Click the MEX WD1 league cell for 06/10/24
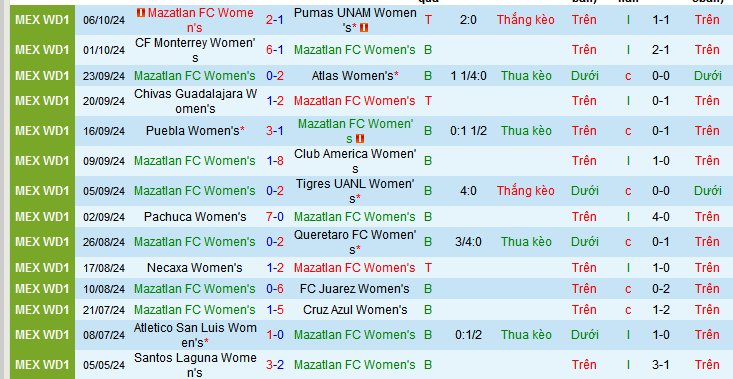The height and width of the screenshot is (379, 733). click(42, 20)
